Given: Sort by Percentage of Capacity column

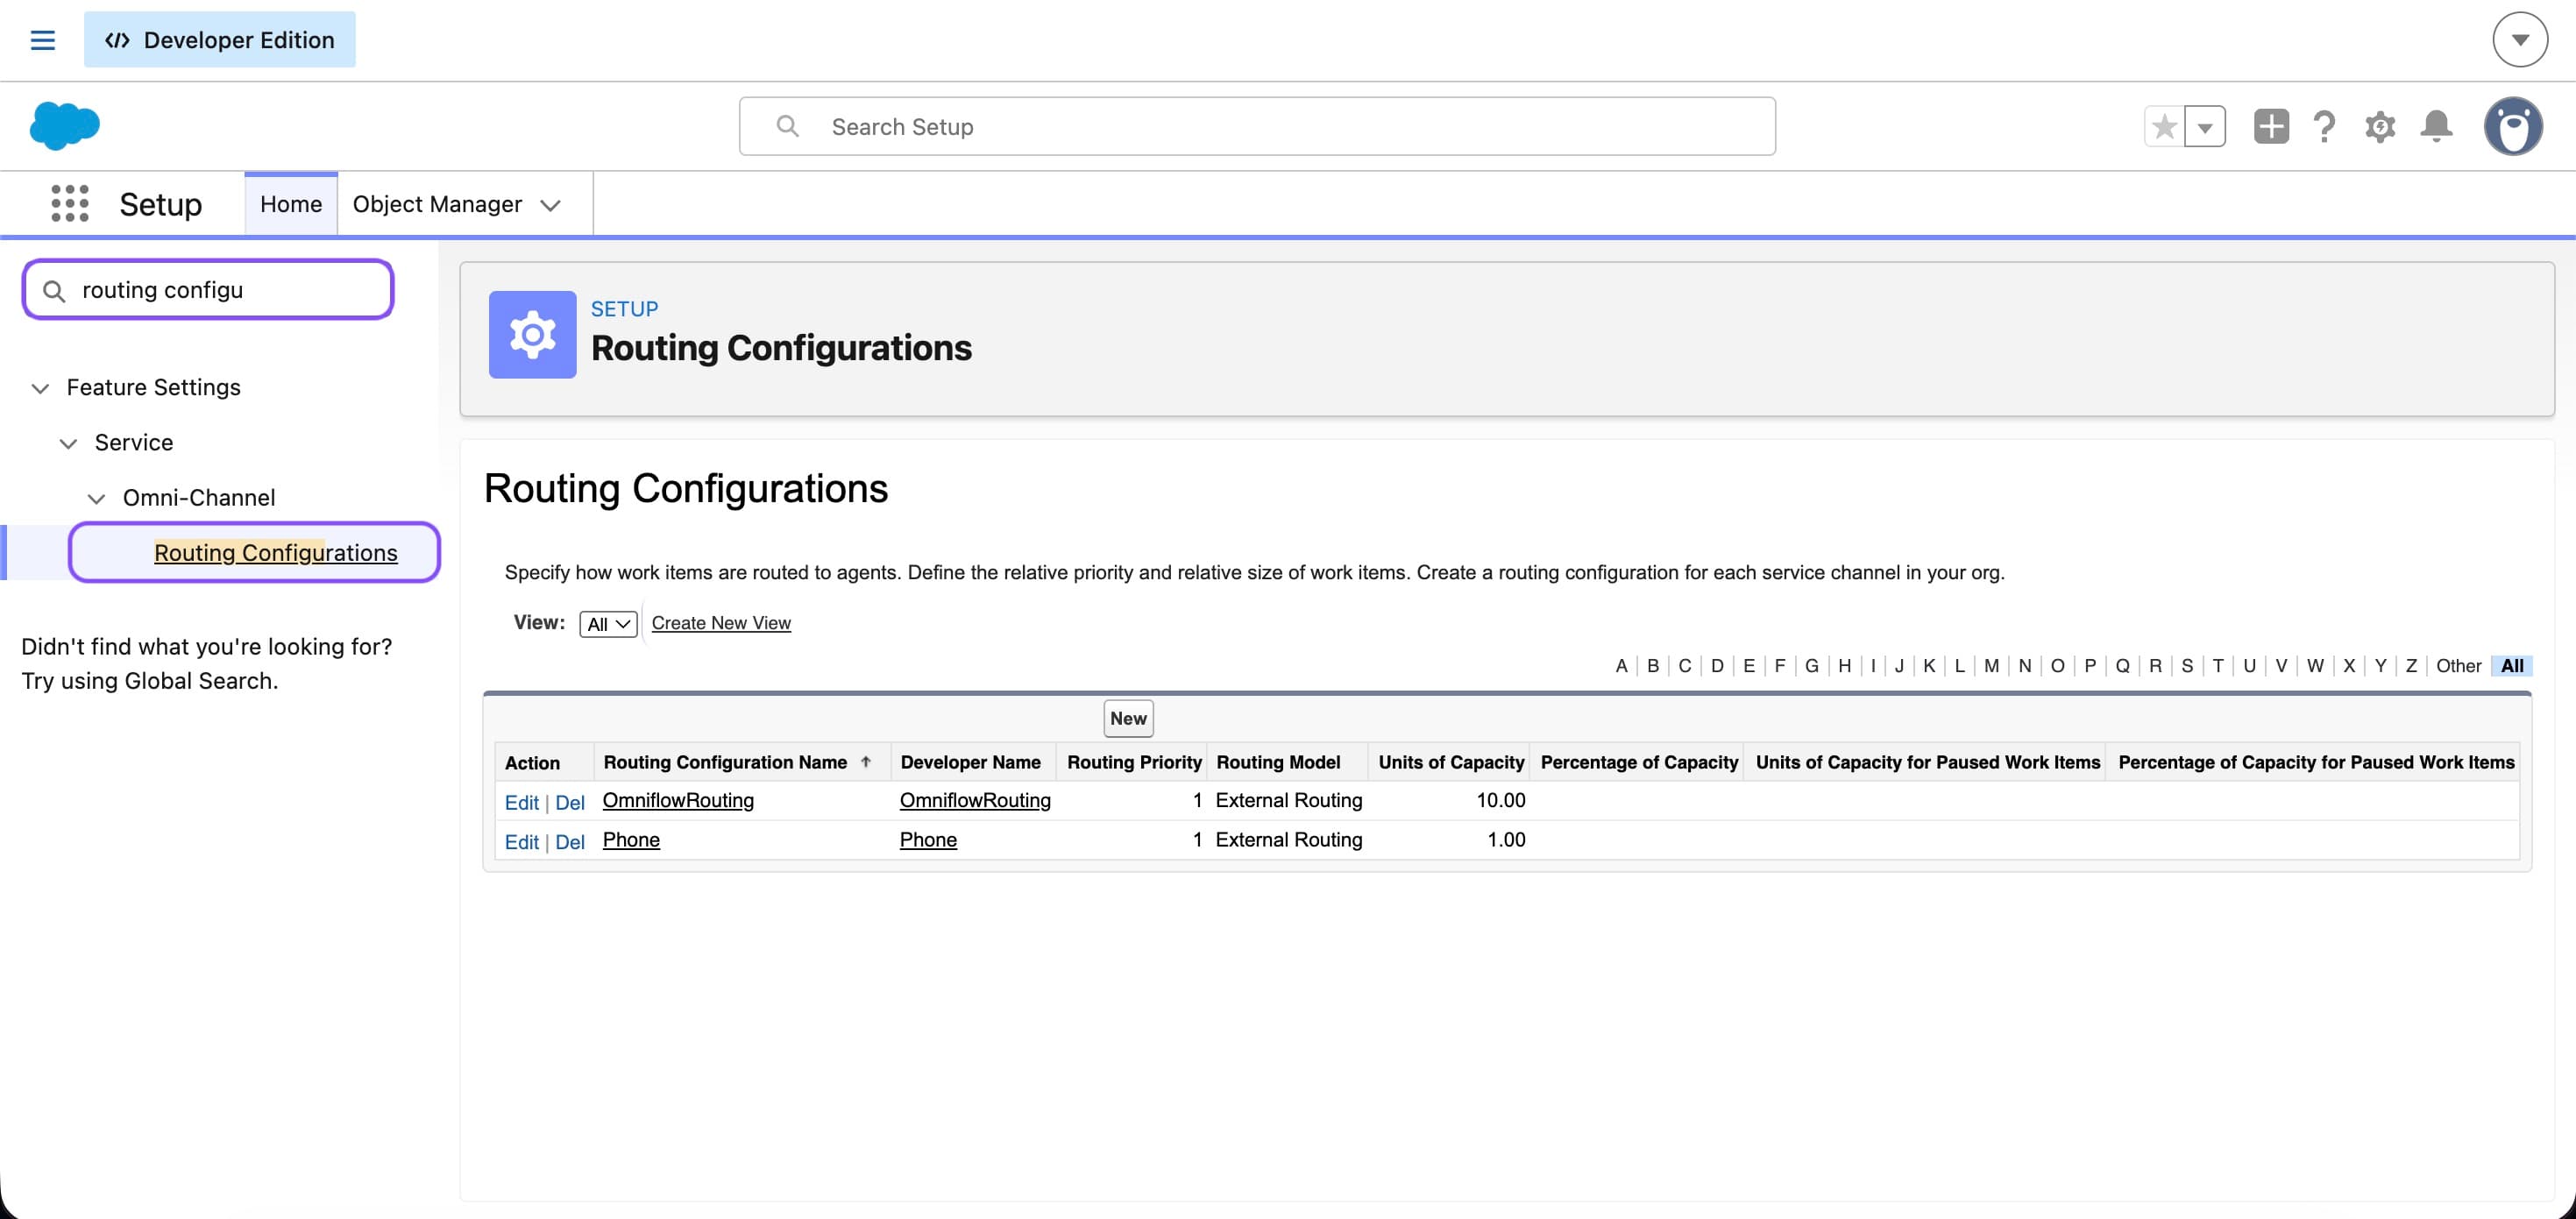Looking at the screenshot, I should (1639, 762).
